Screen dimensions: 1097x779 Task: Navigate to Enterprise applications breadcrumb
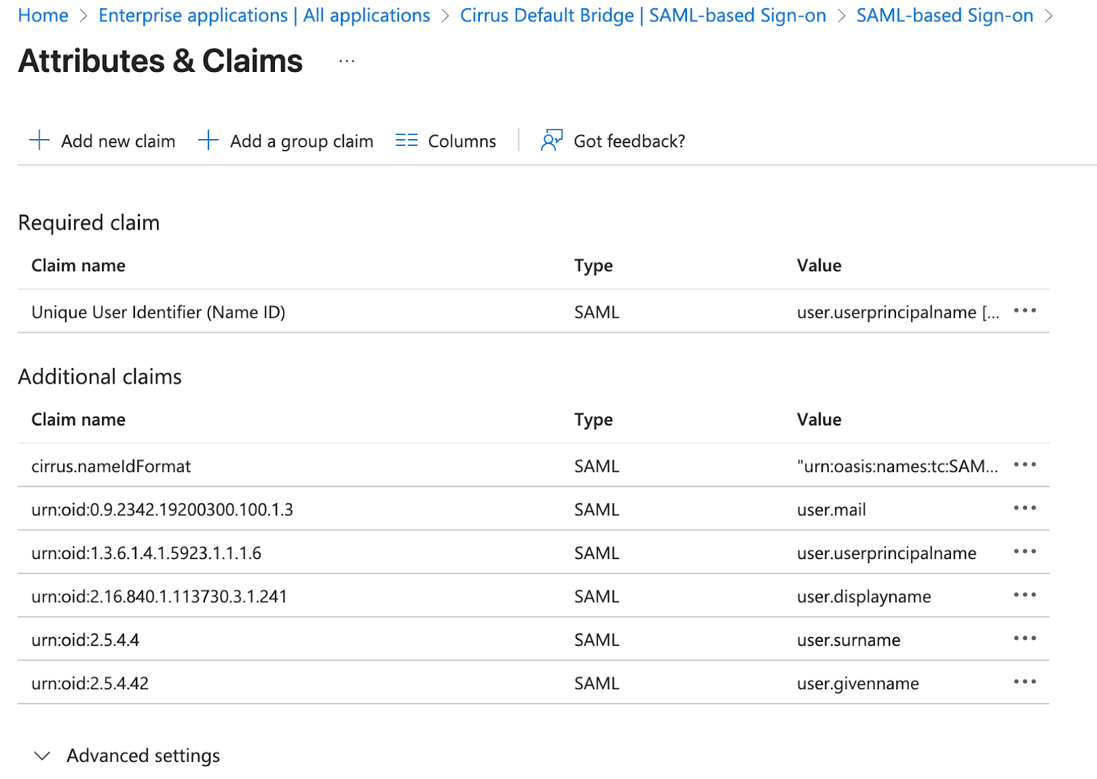coord(264,16)
